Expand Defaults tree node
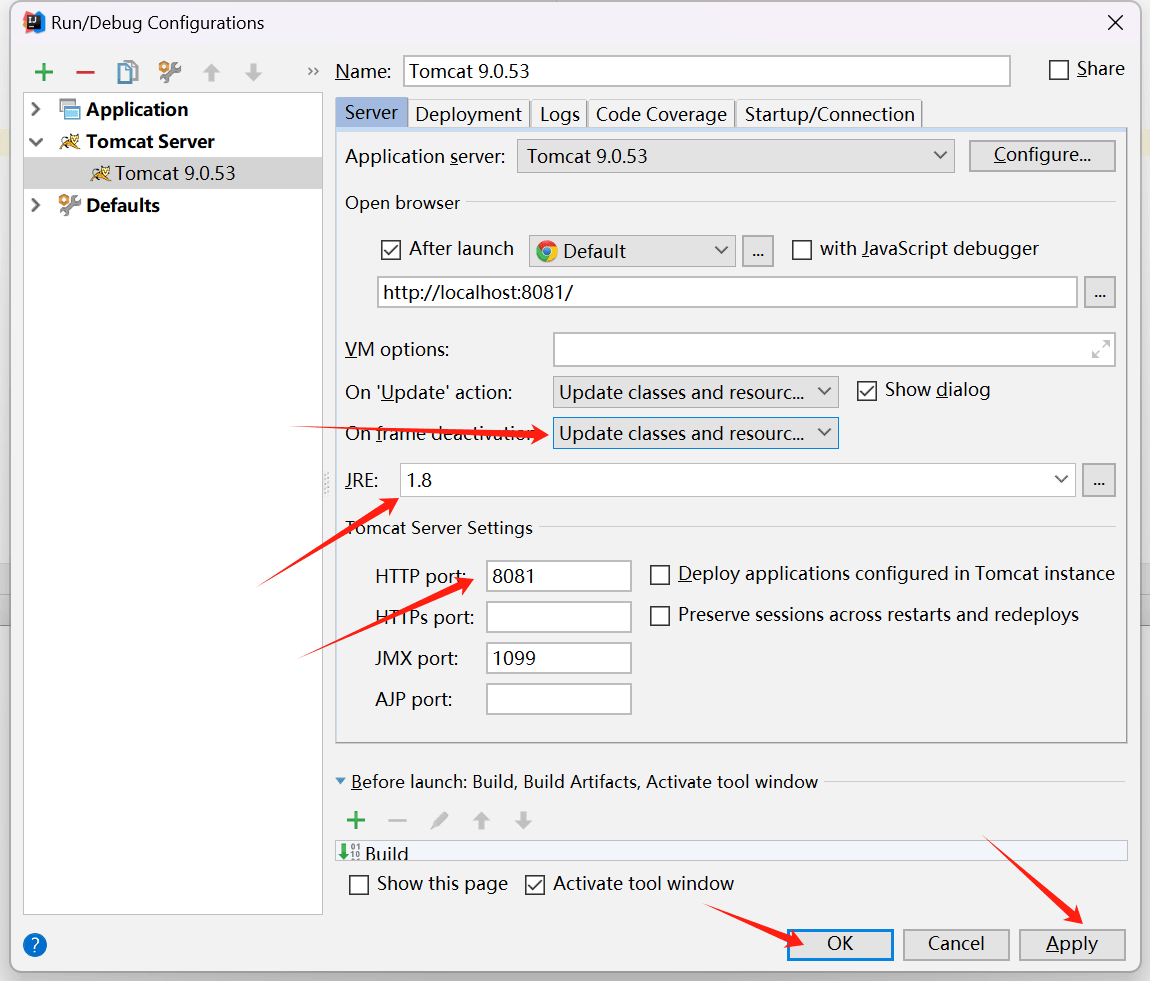Screen dimensions: 1150x981 35,205
